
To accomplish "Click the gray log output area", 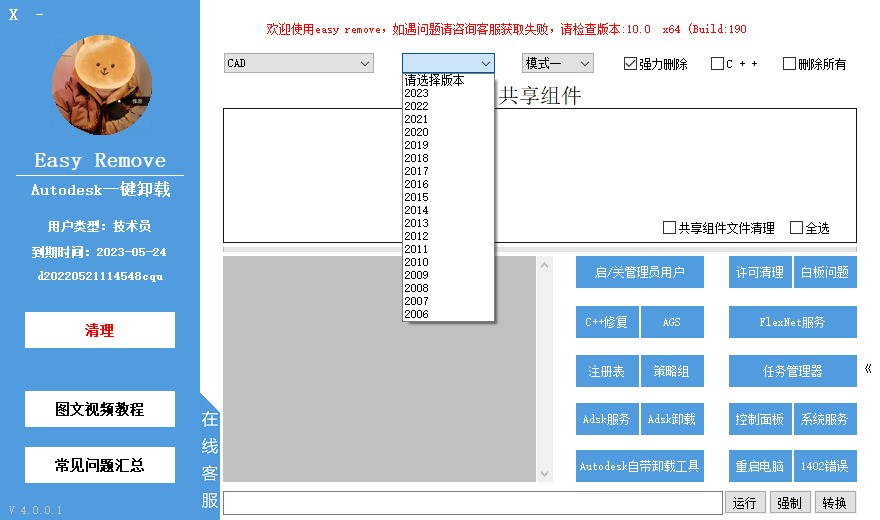I will [x=379, y=369].
